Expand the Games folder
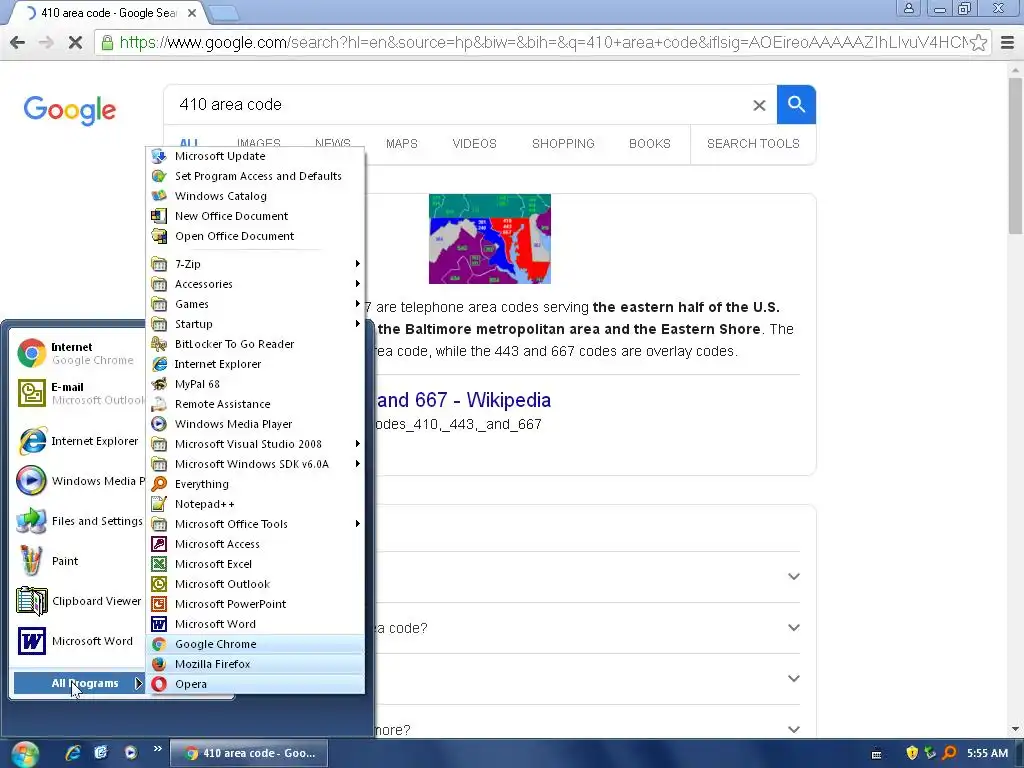 [x=255, y=304]
